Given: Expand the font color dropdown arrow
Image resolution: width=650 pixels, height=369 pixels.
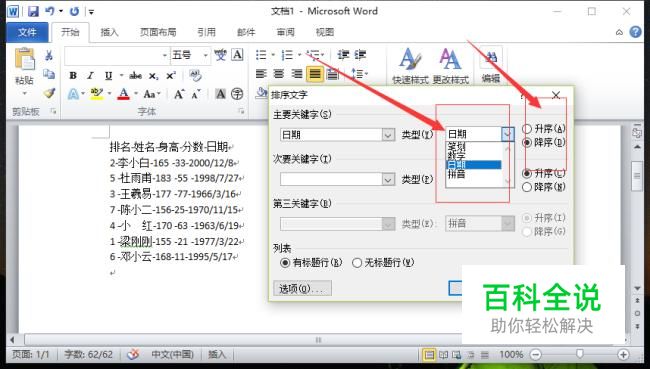Looking at the screenshot, I should tap(136, 94).
